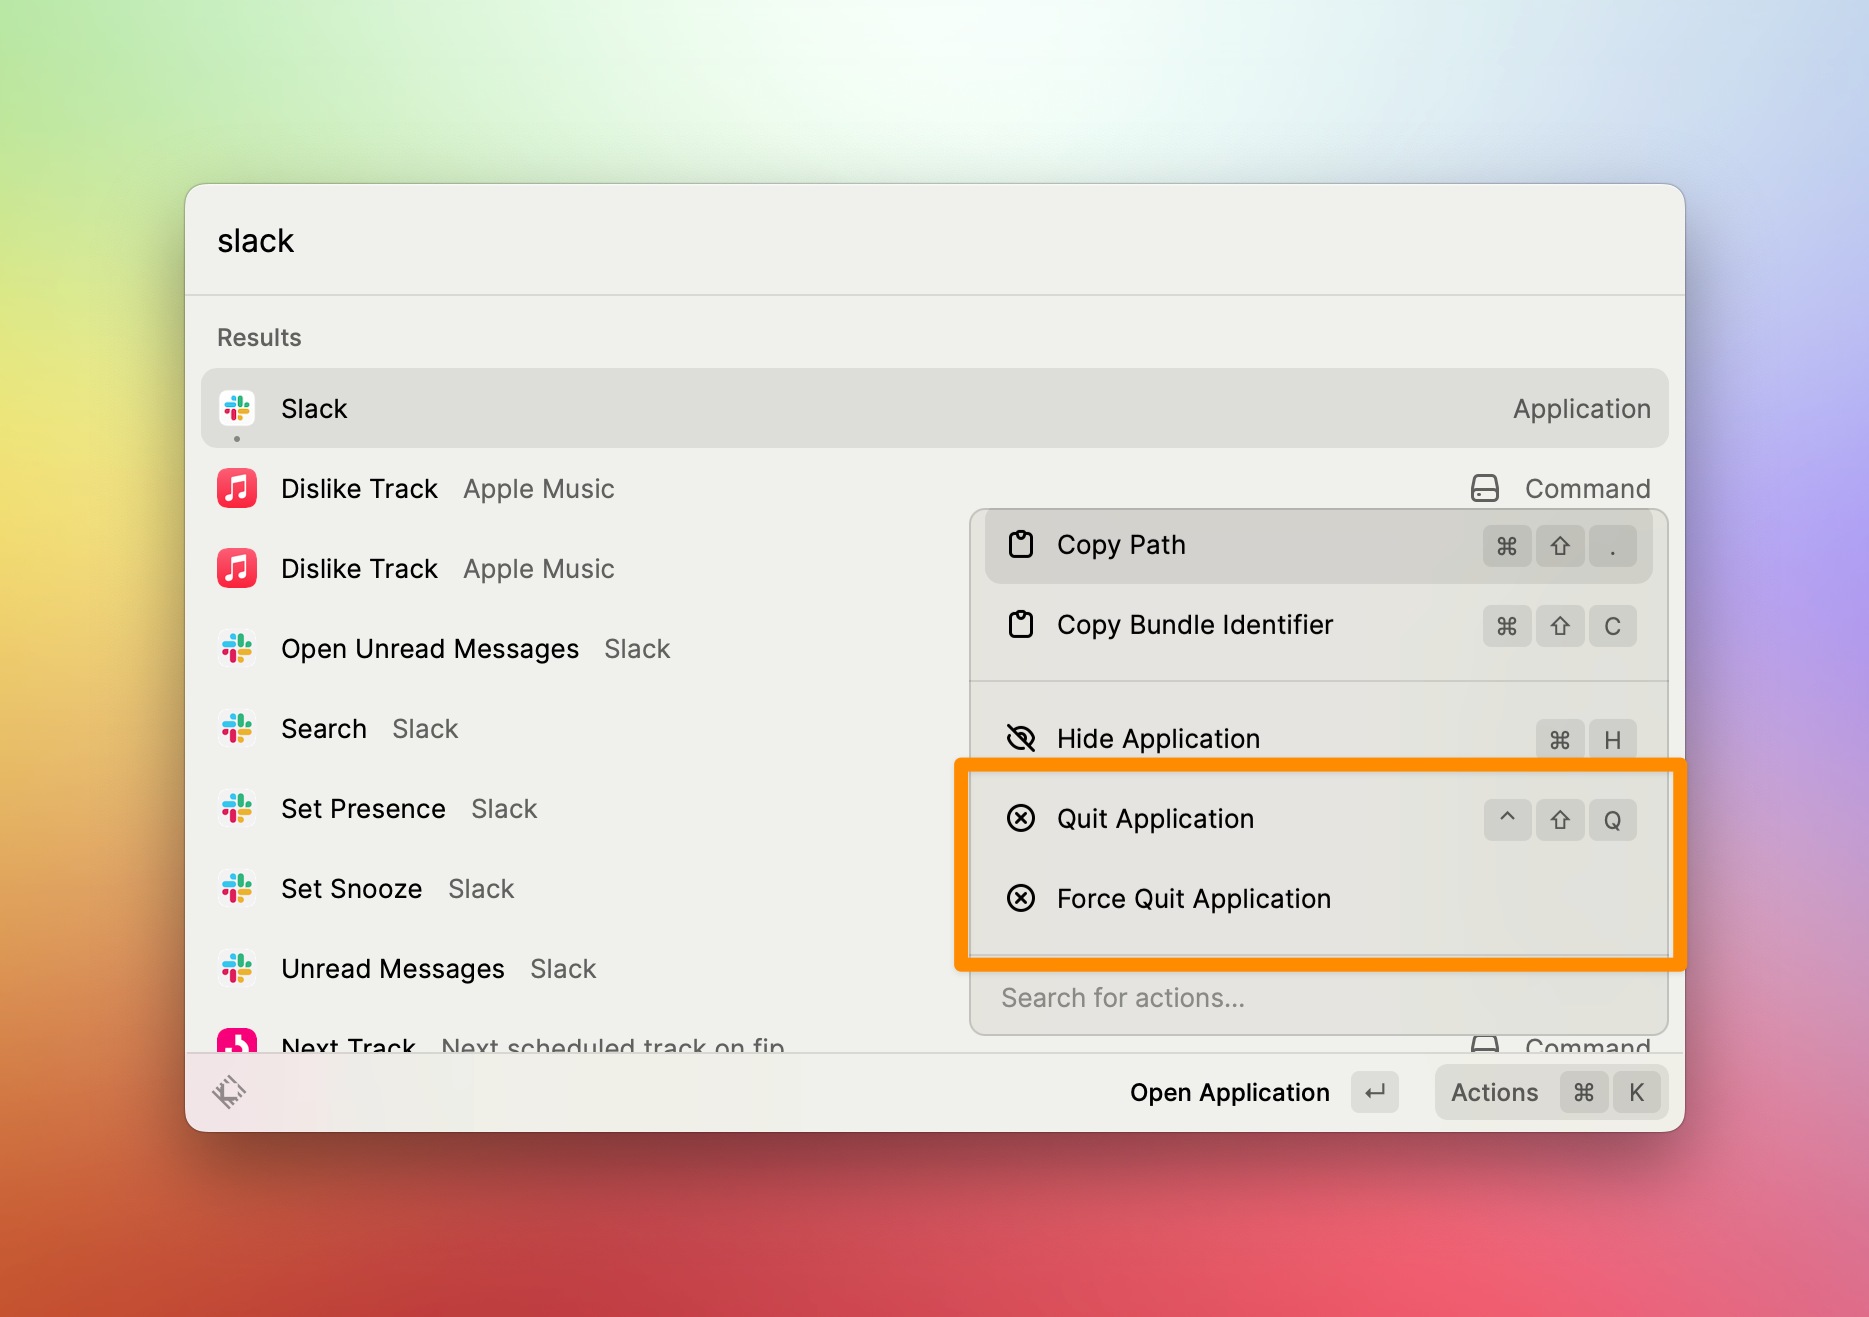Click the Slack icon beside Set Snooze

[237, 888]
